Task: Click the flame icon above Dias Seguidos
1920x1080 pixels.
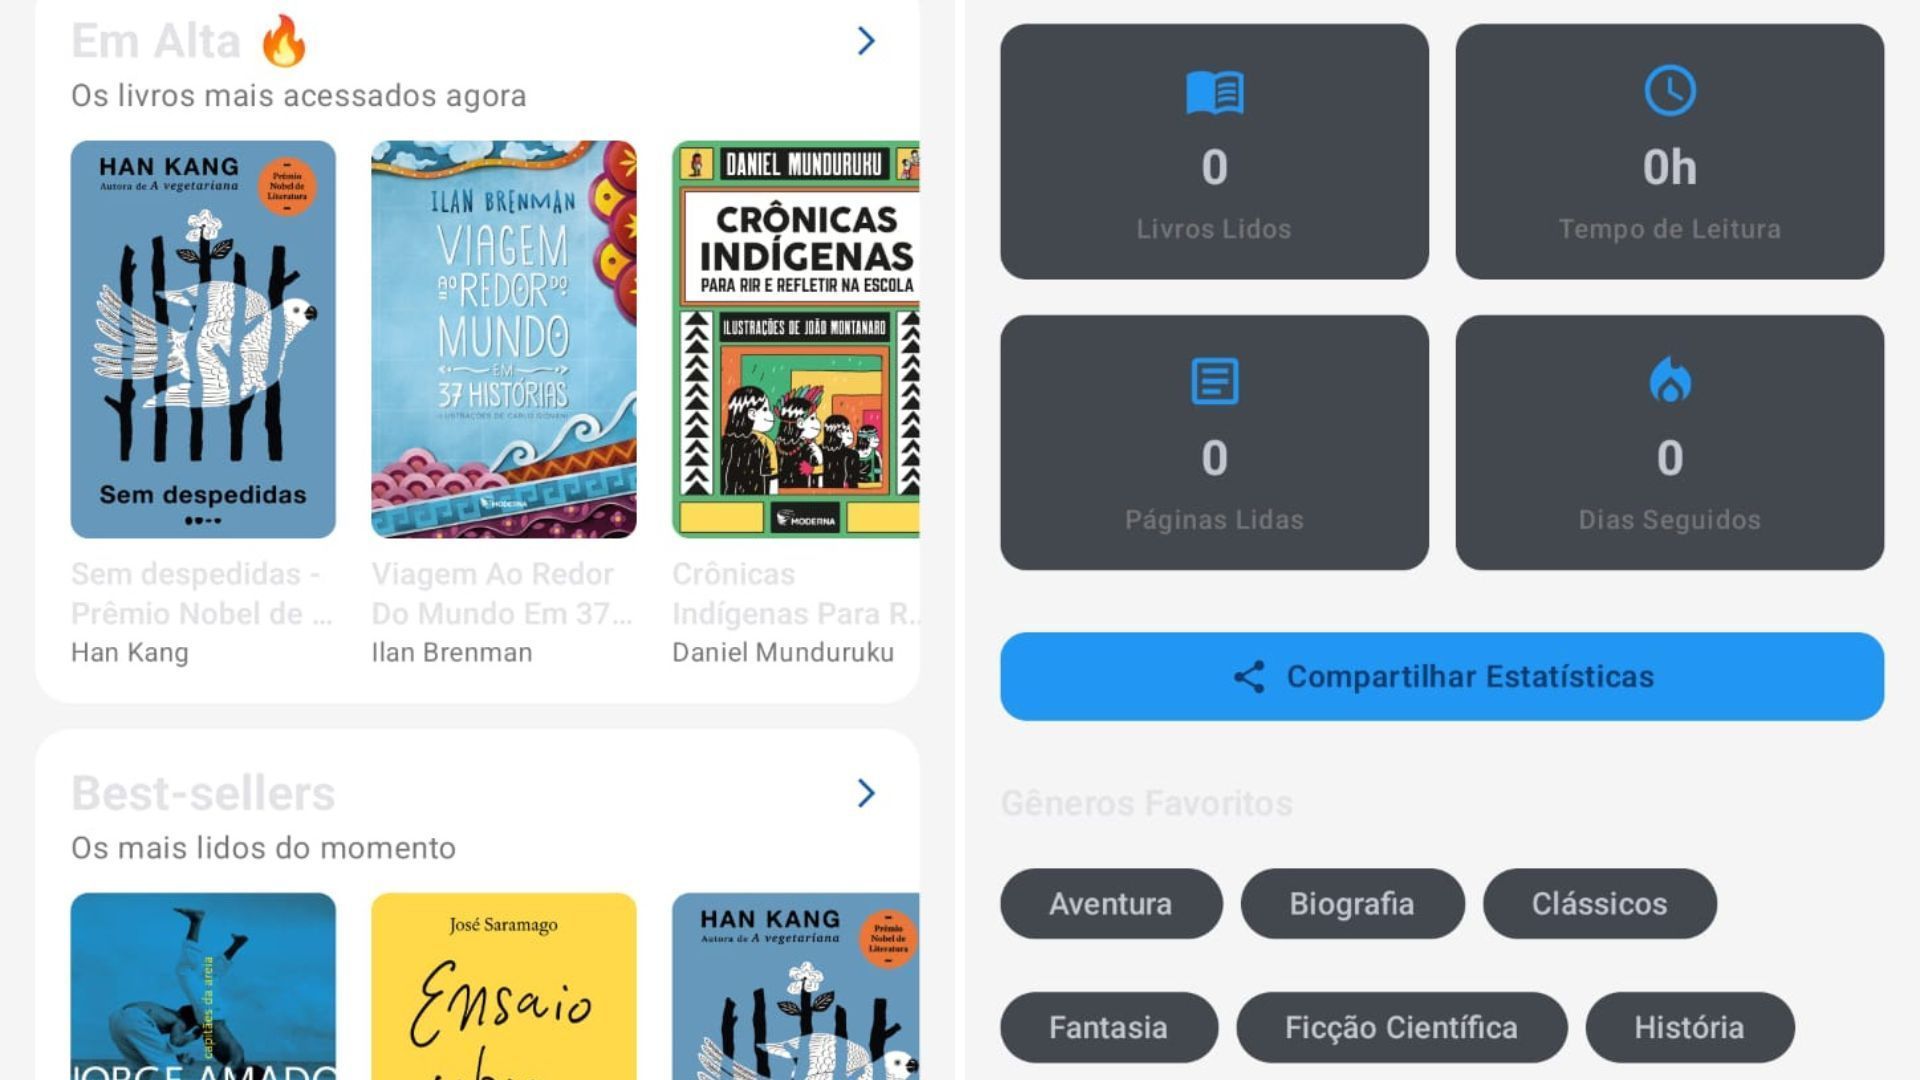Action: tap(1669, 380)
